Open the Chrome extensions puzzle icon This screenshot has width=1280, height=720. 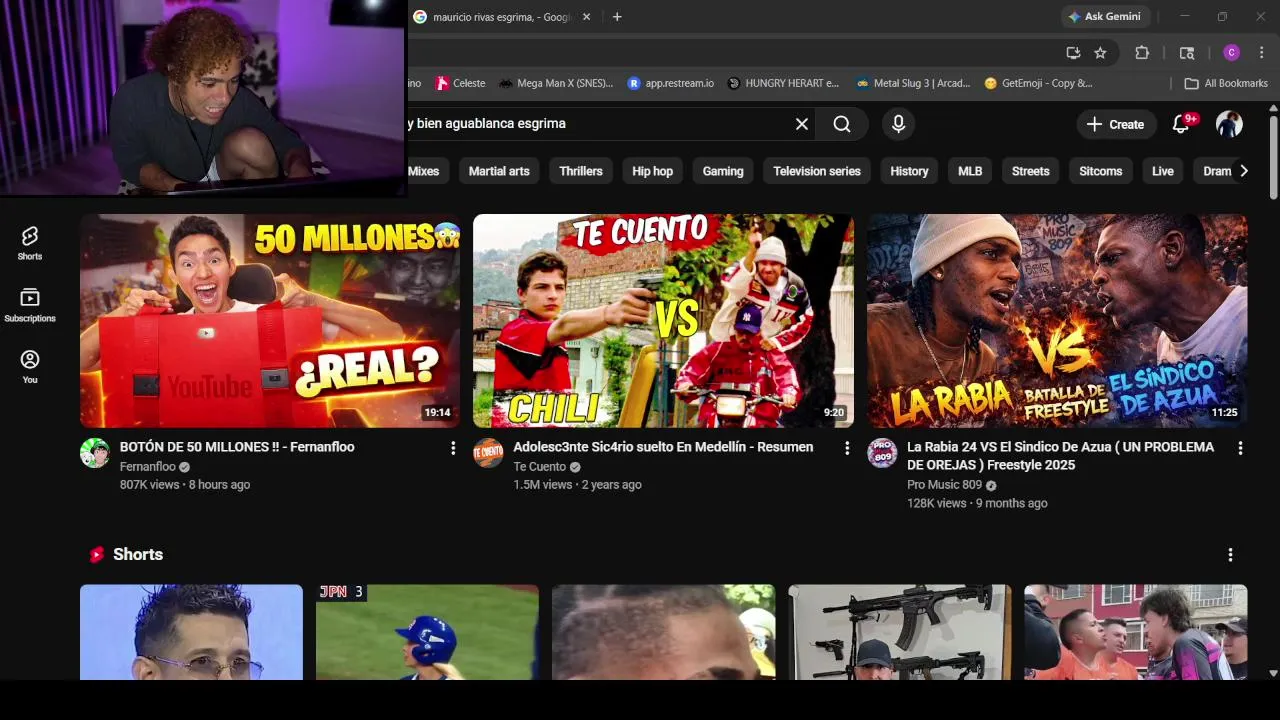(x=1142, y=53)
